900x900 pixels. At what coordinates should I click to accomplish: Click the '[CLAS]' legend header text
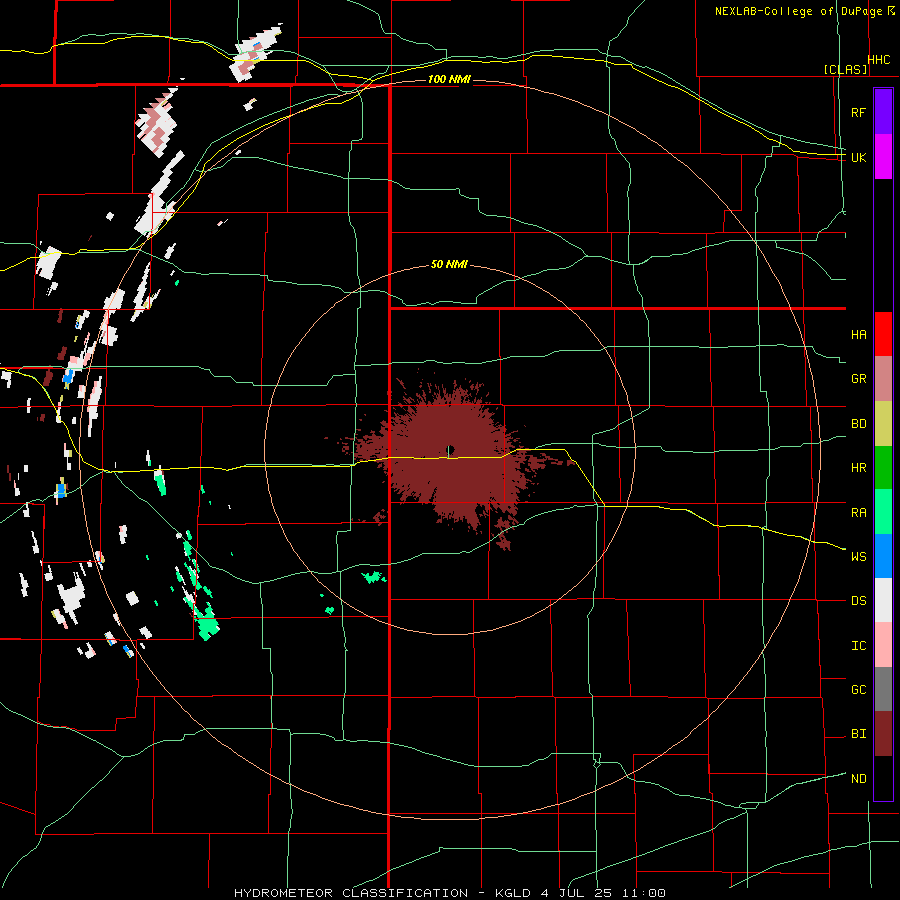(x=845, y=69)
